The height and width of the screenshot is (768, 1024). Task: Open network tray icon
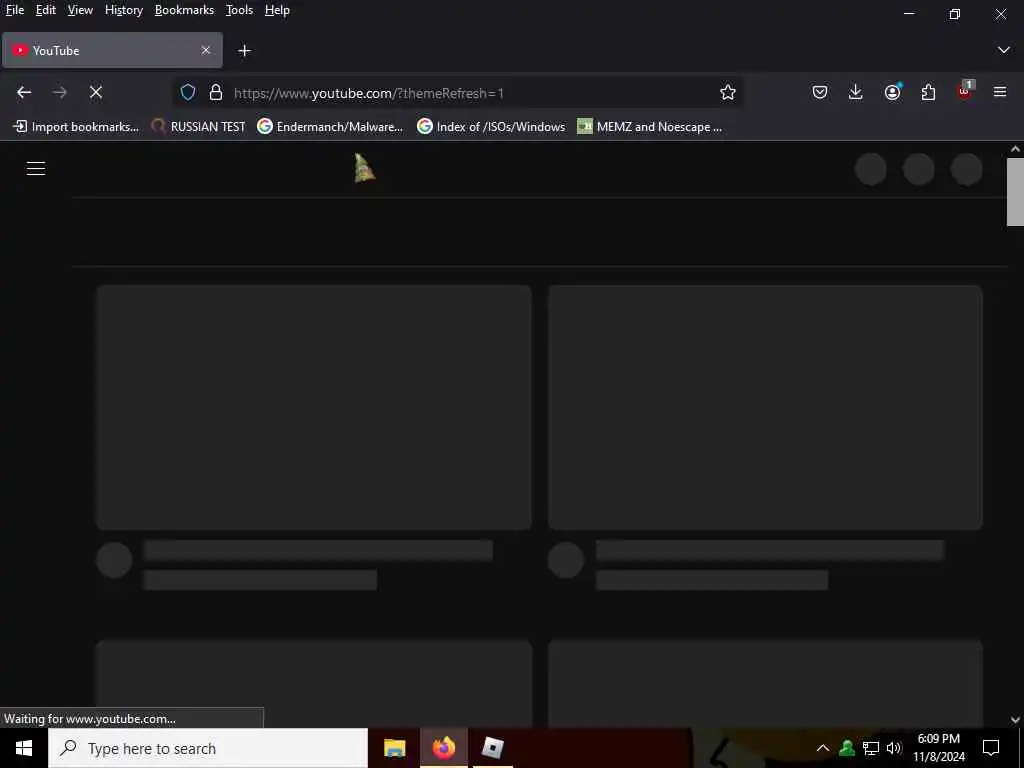(871, 748)
